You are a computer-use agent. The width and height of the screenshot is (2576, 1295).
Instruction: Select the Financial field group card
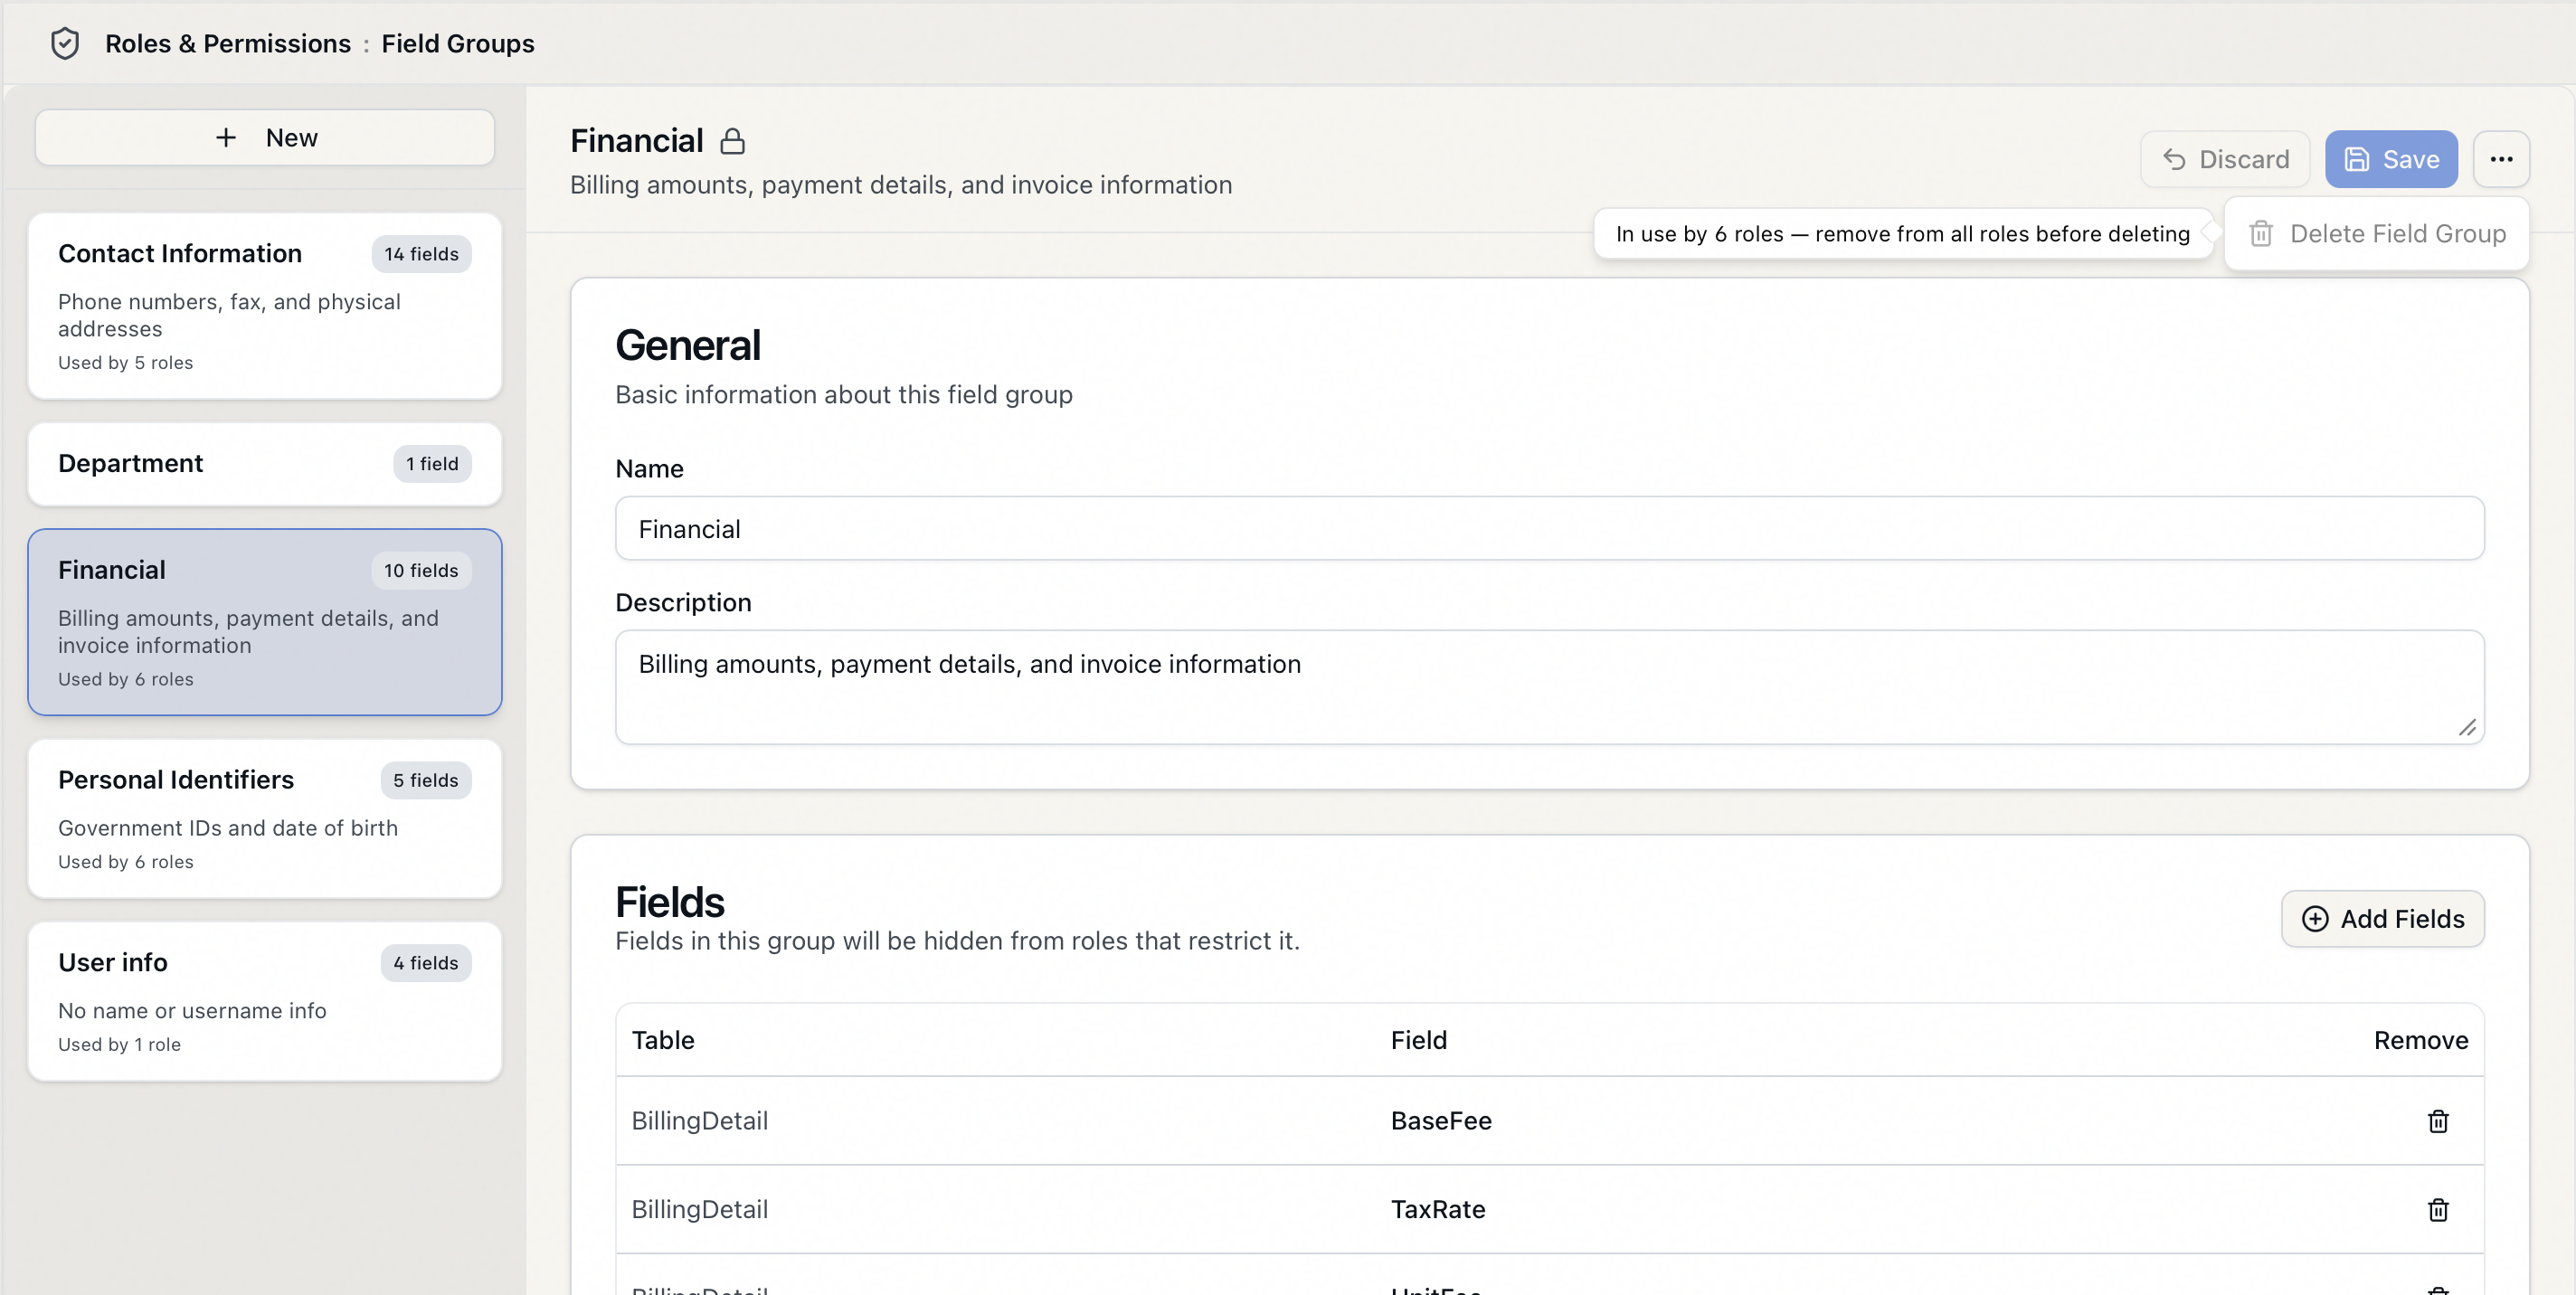[265, 622]
